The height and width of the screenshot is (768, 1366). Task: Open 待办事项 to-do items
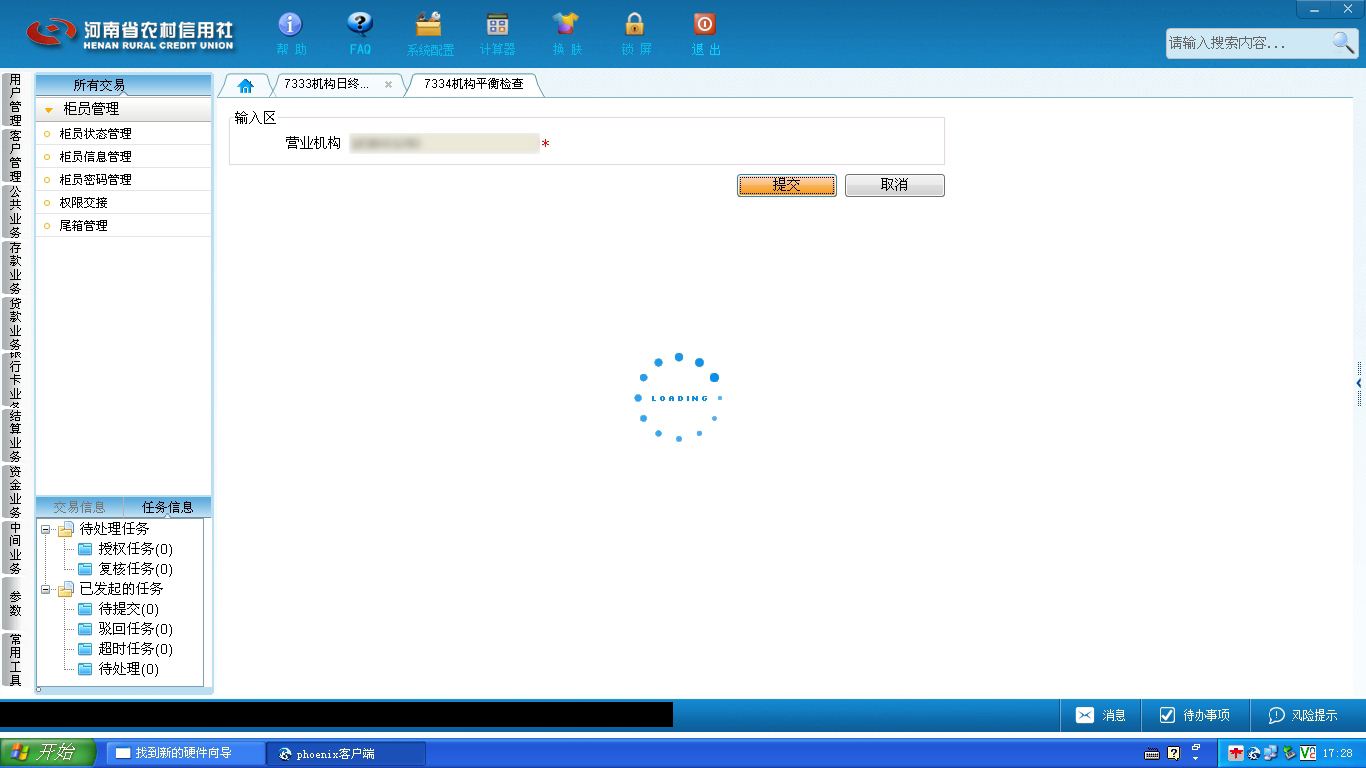point(1194,715)
